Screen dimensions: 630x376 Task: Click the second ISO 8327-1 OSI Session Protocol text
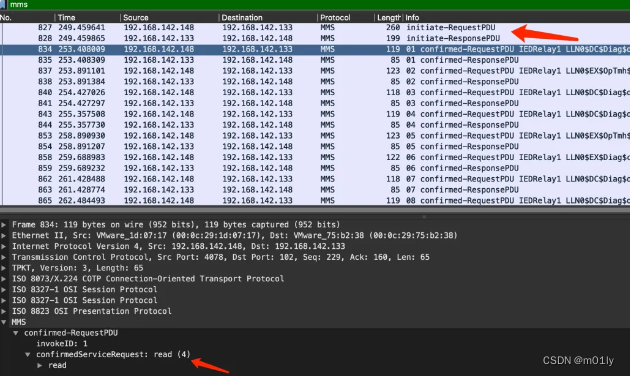(x=84, y=300)
